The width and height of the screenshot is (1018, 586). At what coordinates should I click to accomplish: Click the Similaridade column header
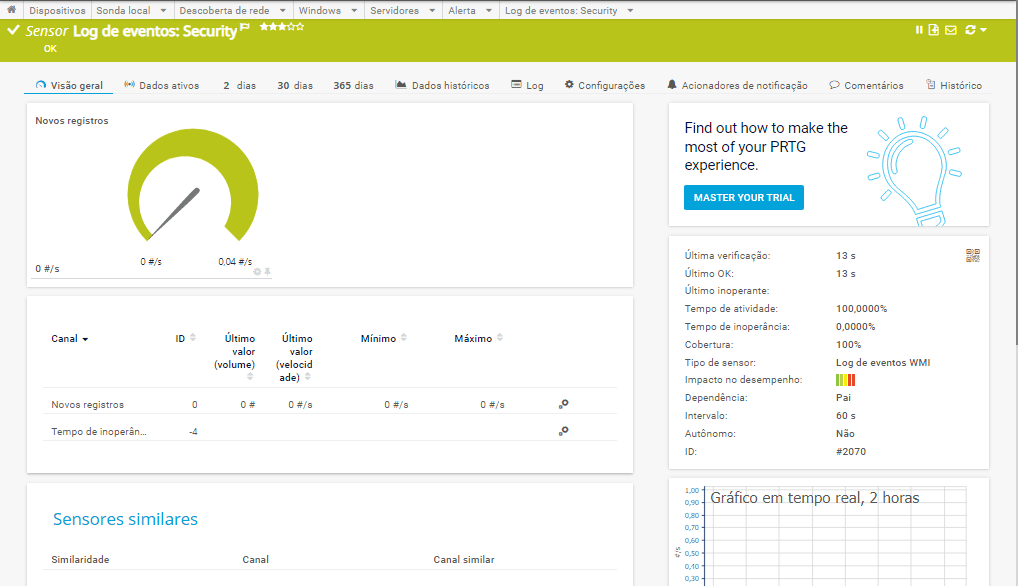pos(80,559)
